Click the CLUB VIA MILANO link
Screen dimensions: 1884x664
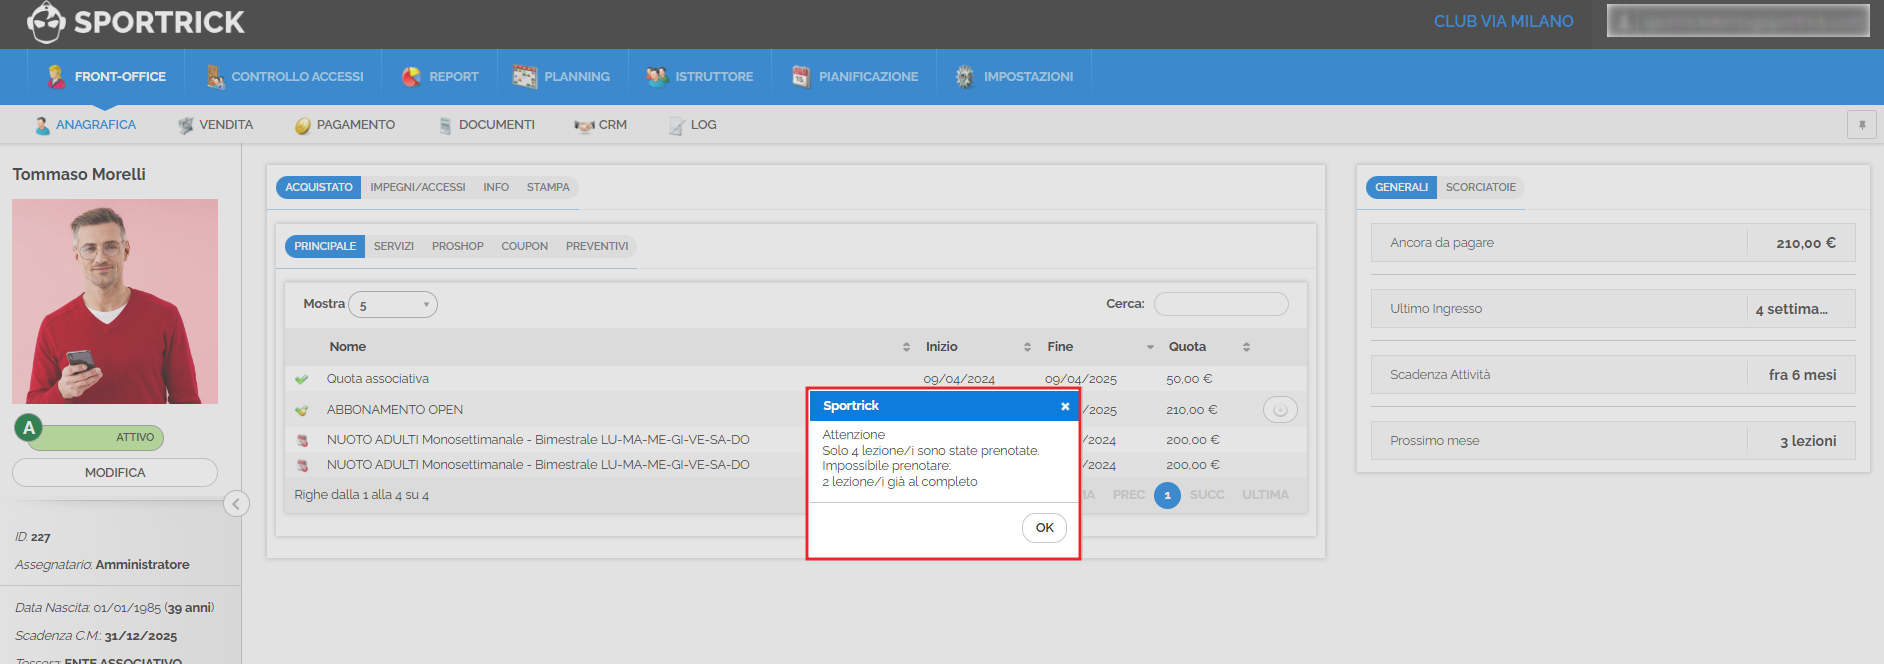tap(1503, 21)
